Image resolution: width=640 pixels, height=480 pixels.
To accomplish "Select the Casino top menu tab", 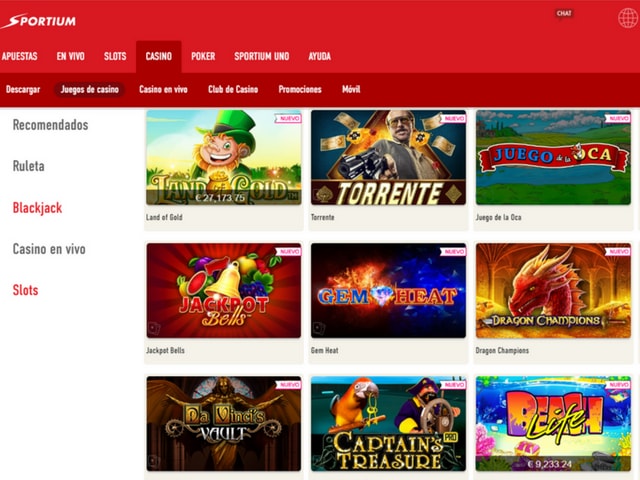I will 159,56.
